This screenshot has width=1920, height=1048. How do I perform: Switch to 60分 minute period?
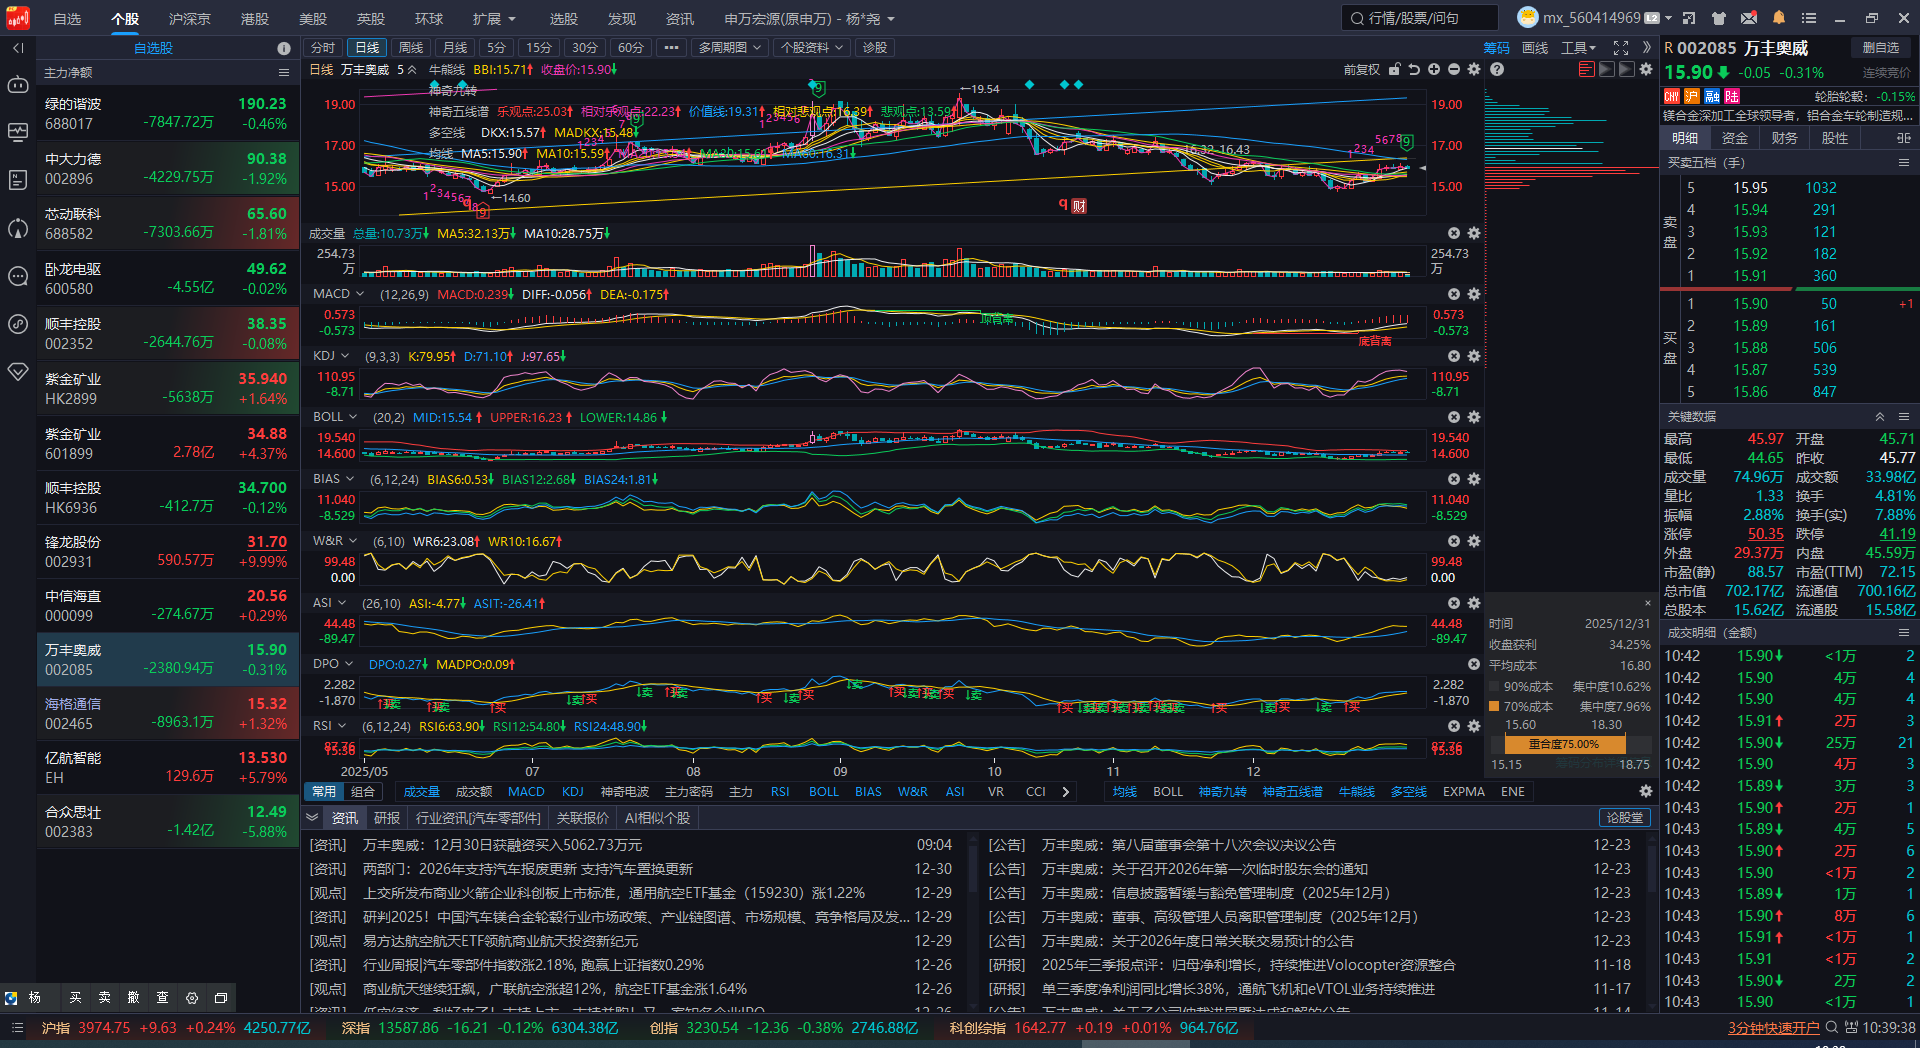coord(631,48)
